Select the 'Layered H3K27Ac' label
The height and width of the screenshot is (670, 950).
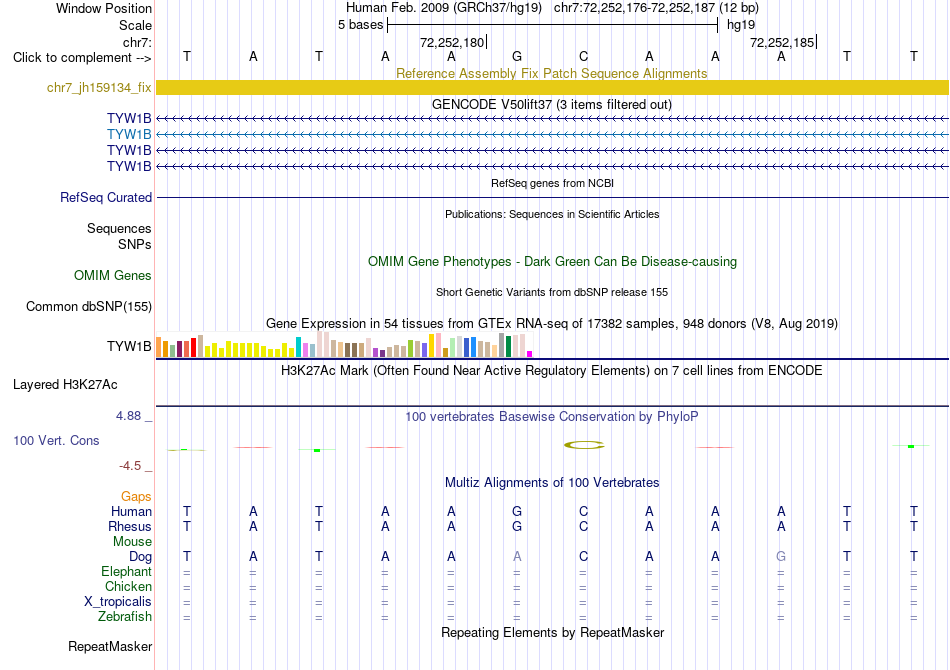click(x=65, y=385)
